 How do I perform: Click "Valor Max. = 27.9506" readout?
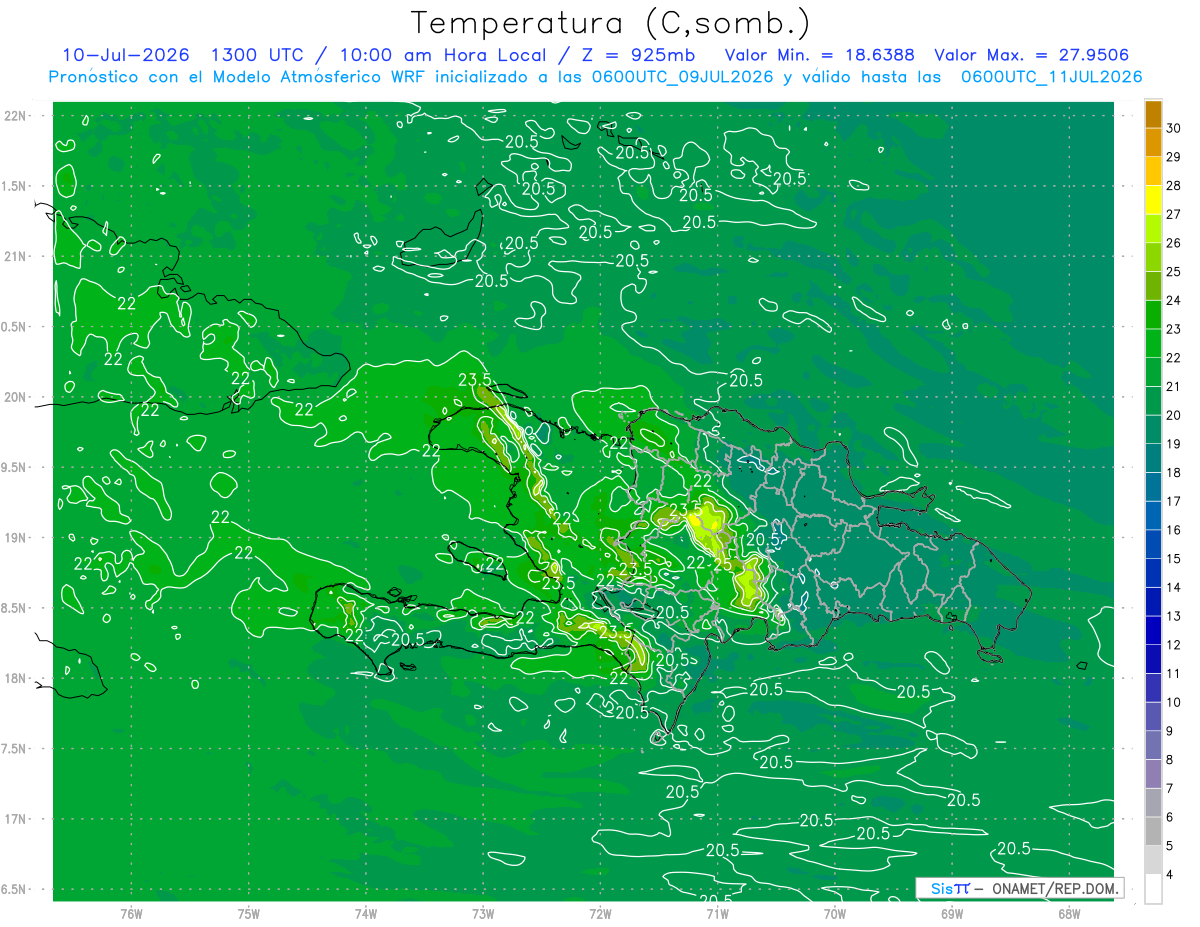click(x=1032, y=55)
